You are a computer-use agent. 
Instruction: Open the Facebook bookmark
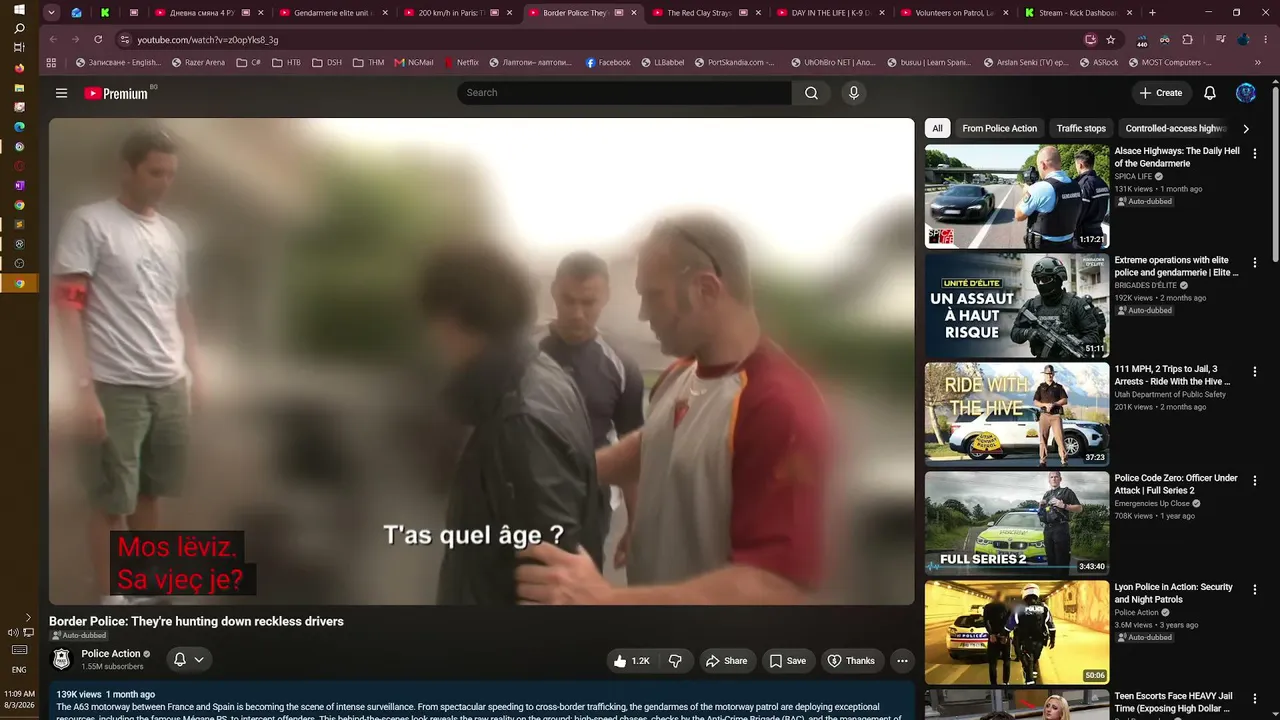(608, 62)
